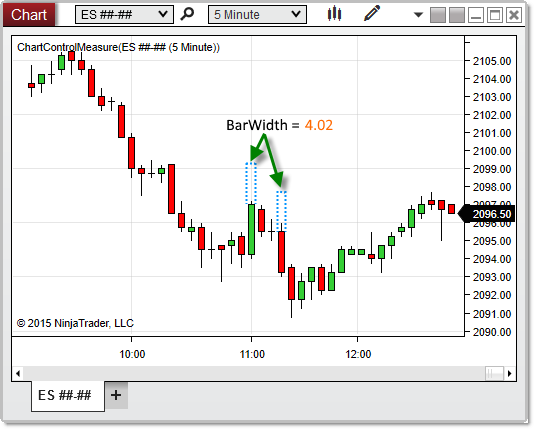
Task: Click the scrollbar left arrow
Action: click(18, 374)
